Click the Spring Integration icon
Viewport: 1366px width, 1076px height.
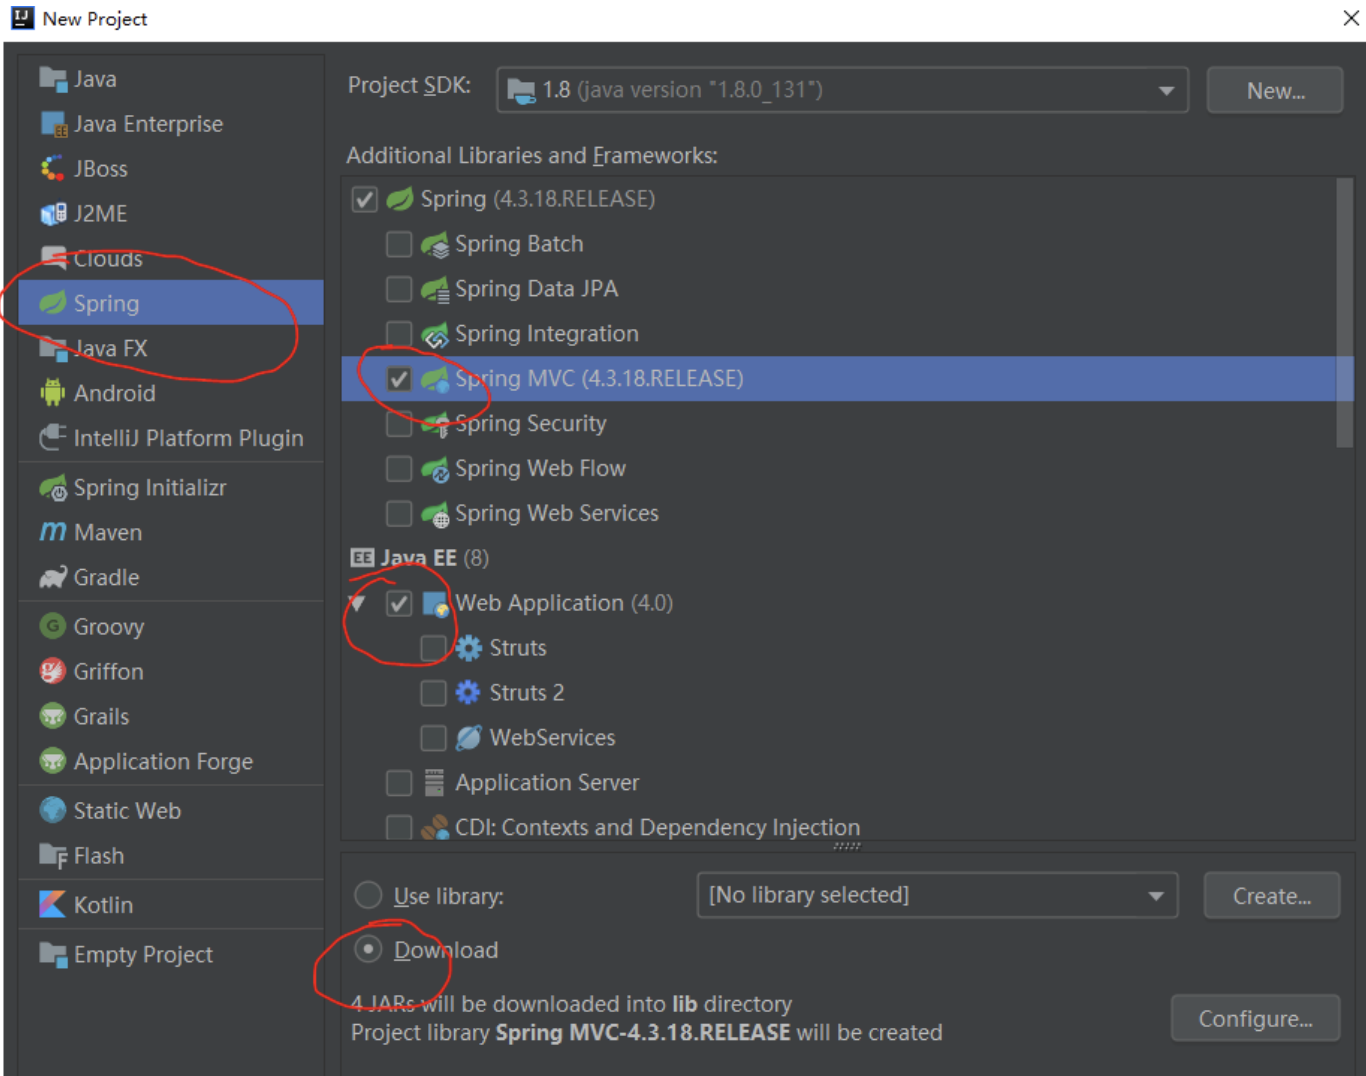click(435, 334)
